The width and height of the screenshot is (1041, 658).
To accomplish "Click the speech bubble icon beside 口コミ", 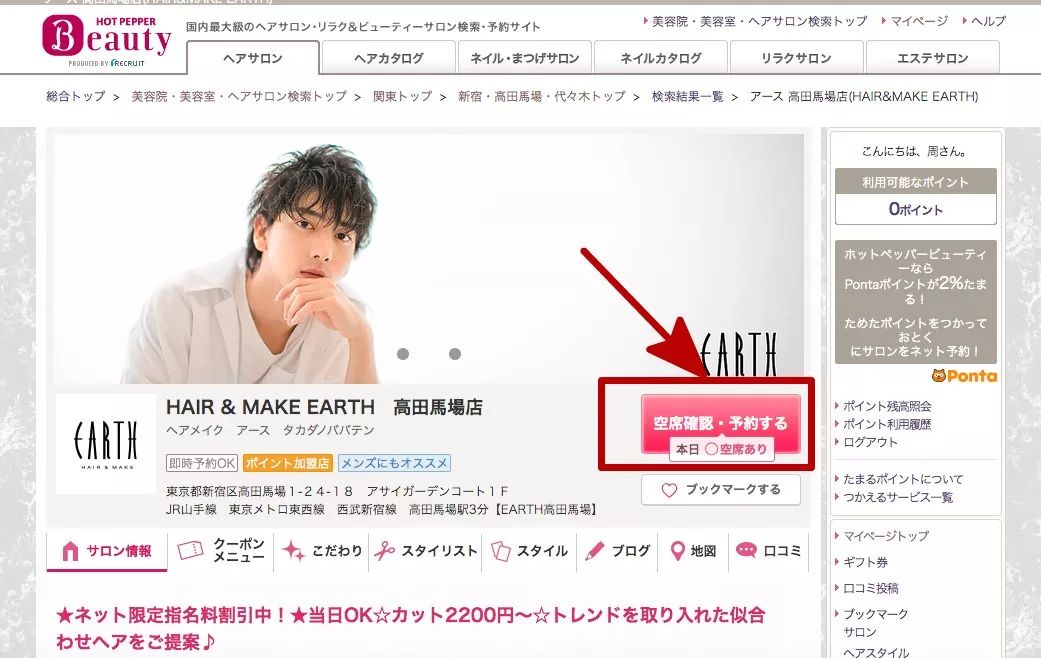I will coord(746,550).
